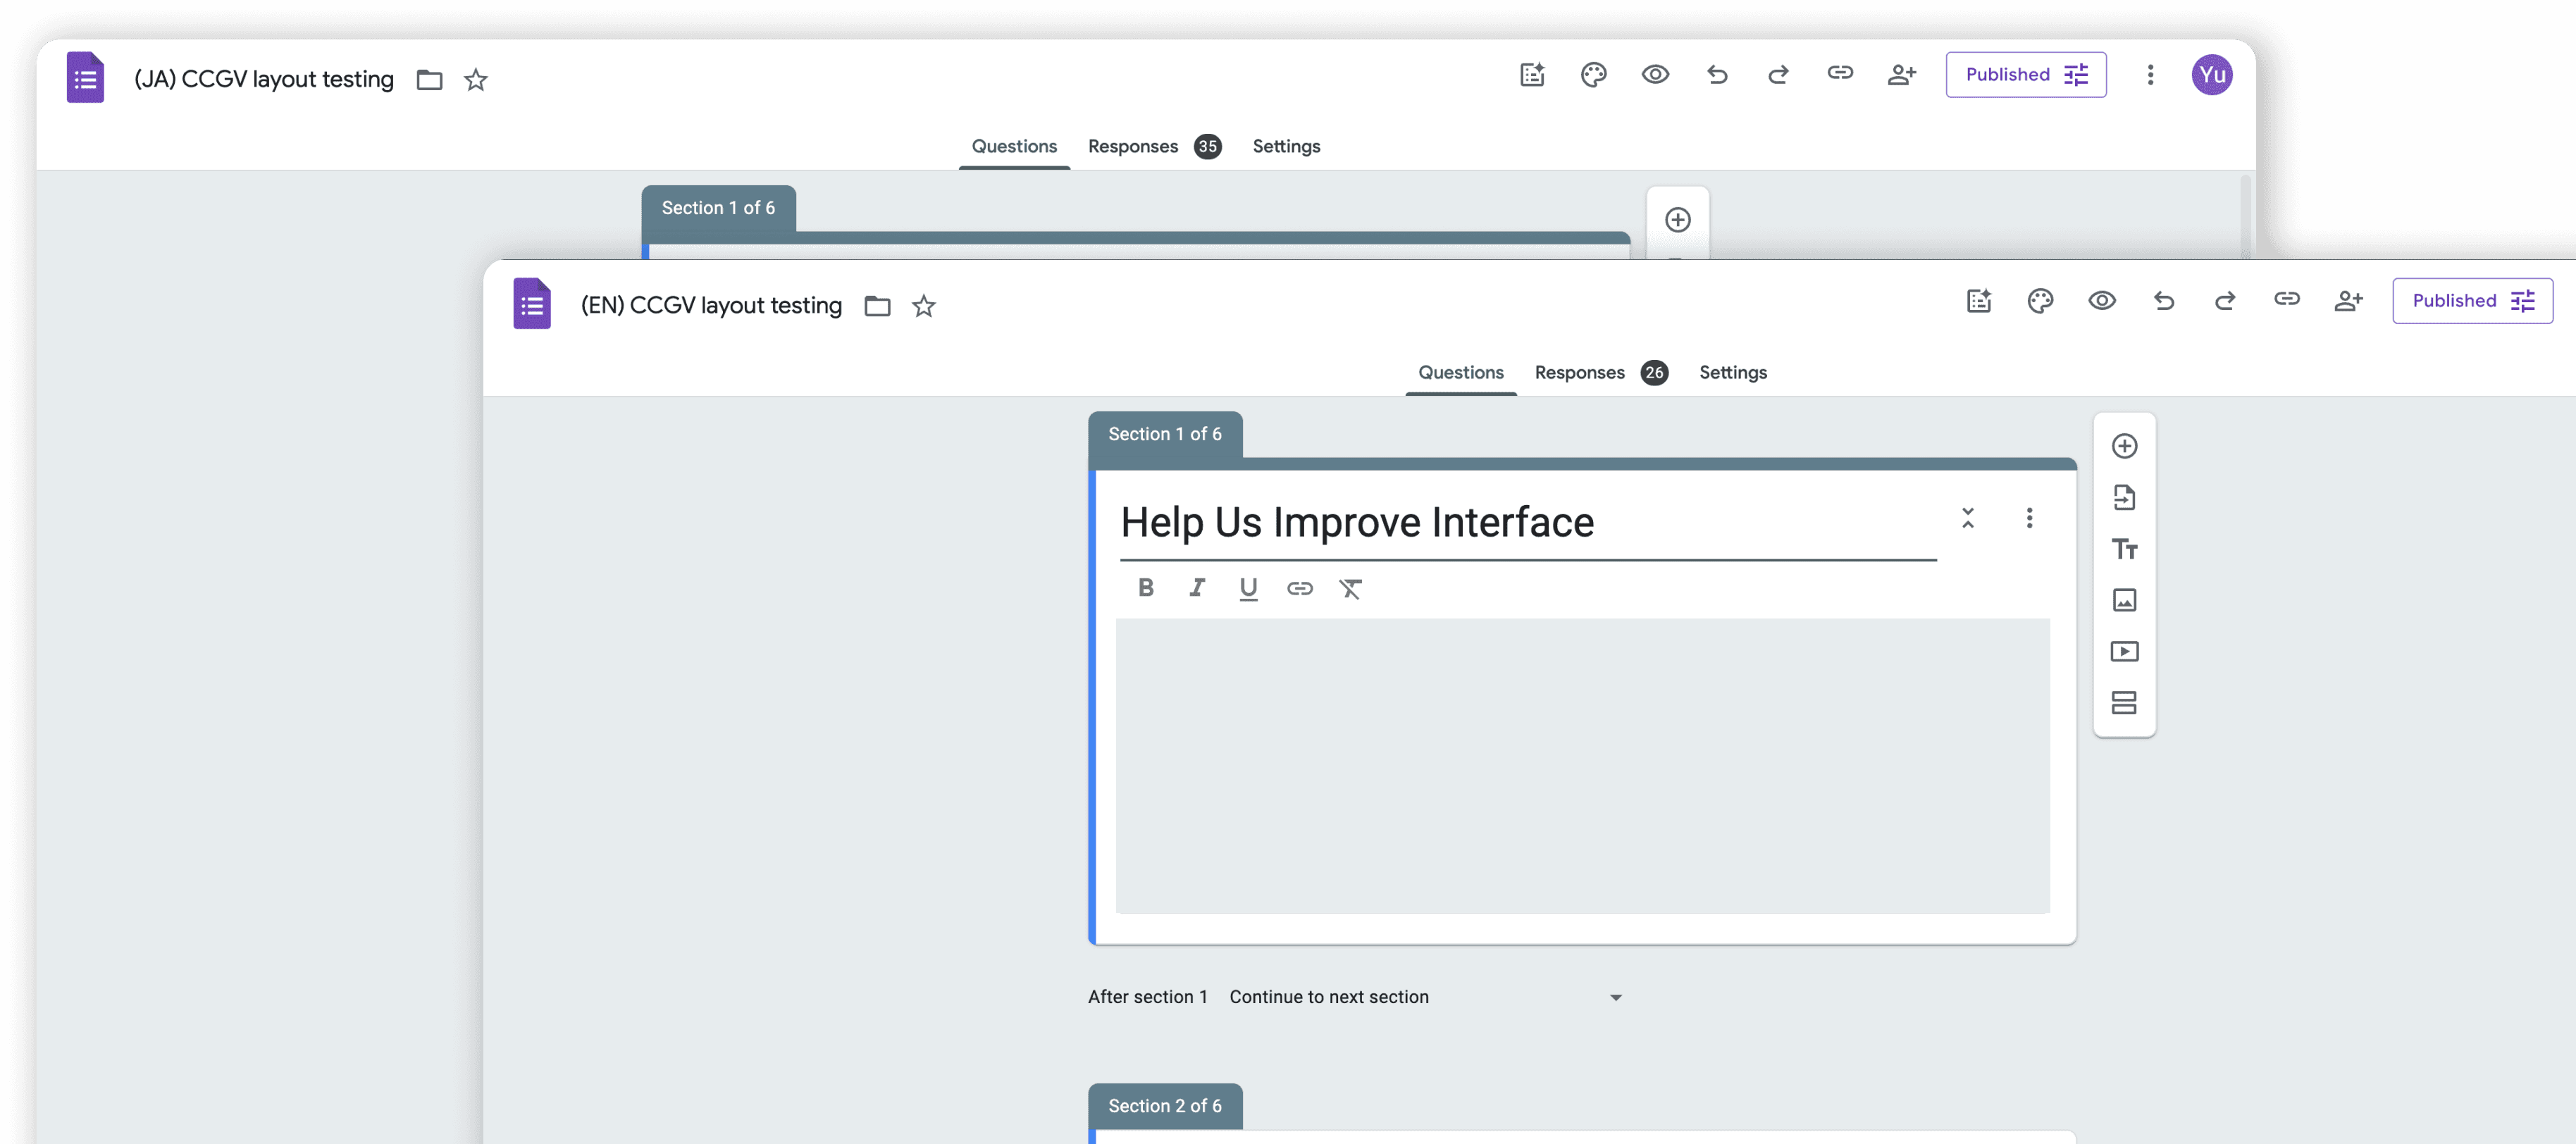Click Add video icon in sidebar

pos(2124,652)
